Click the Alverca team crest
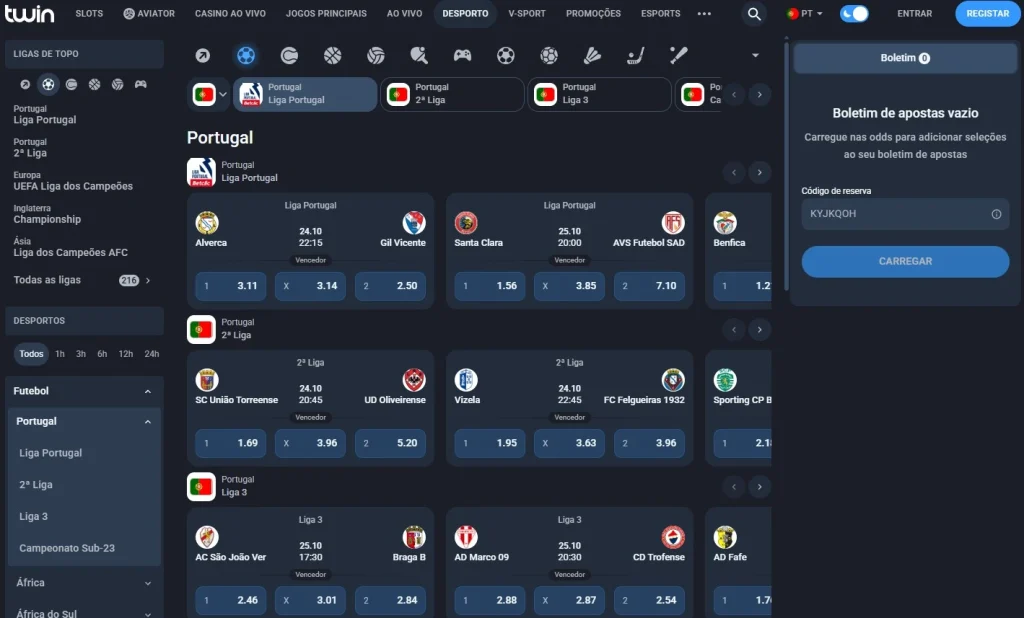Image resolution: width=1024 pixels, height=618 pixels. [x=207, y=223]
